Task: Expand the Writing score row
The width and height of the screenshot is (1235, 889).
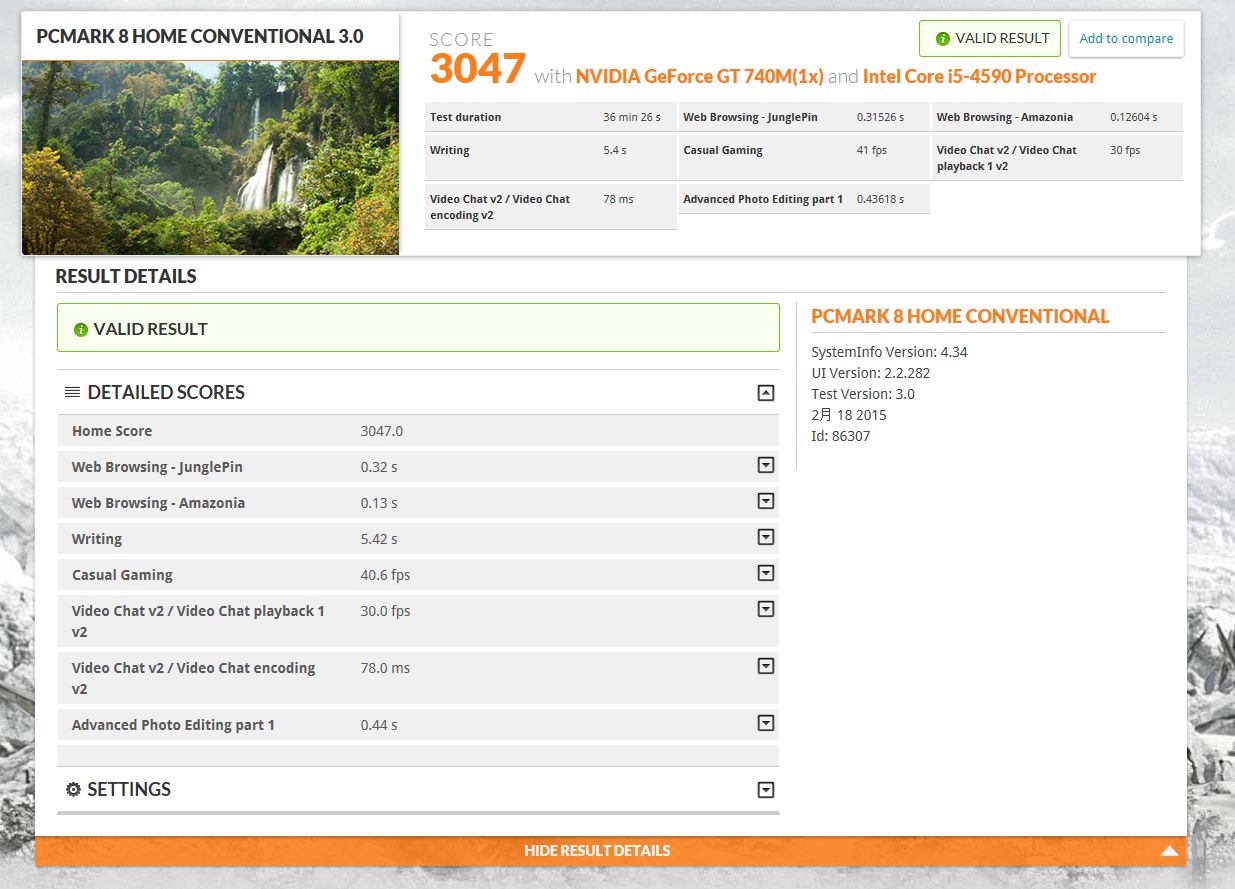Action: pyautogui.click(x=766, y=537)
